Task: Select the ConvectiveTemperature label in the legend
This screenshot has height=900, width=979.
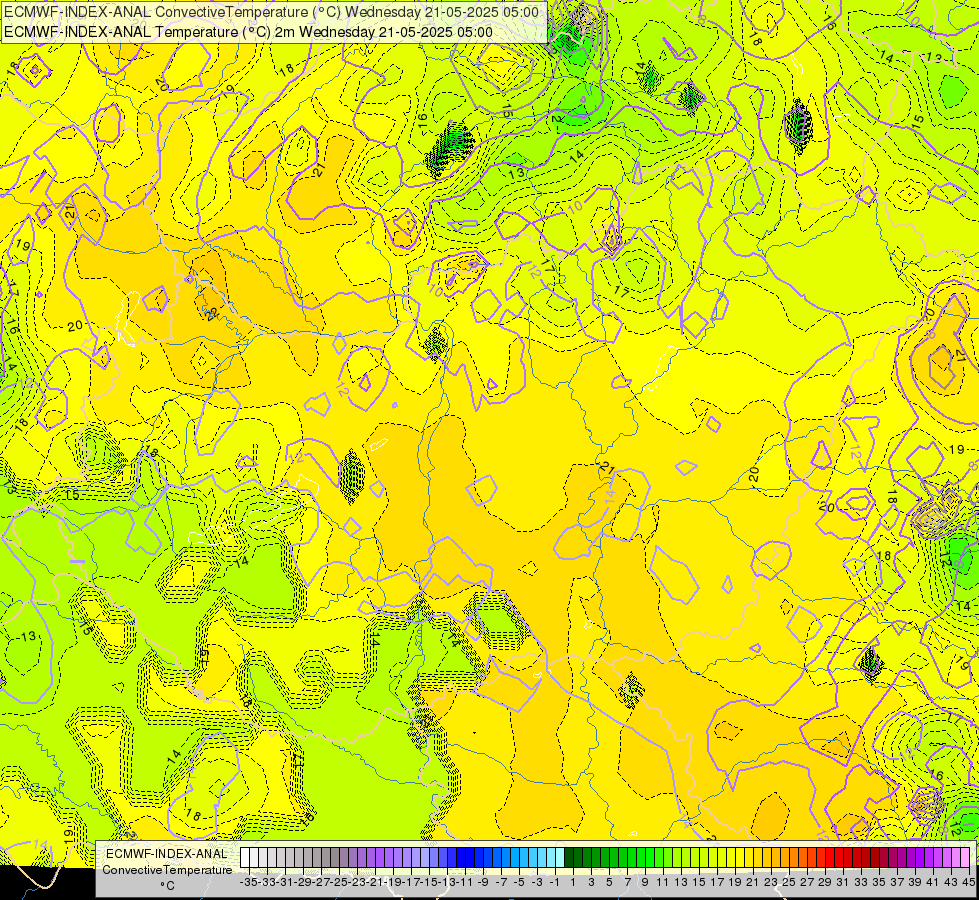Action: (x=167, y=869)
